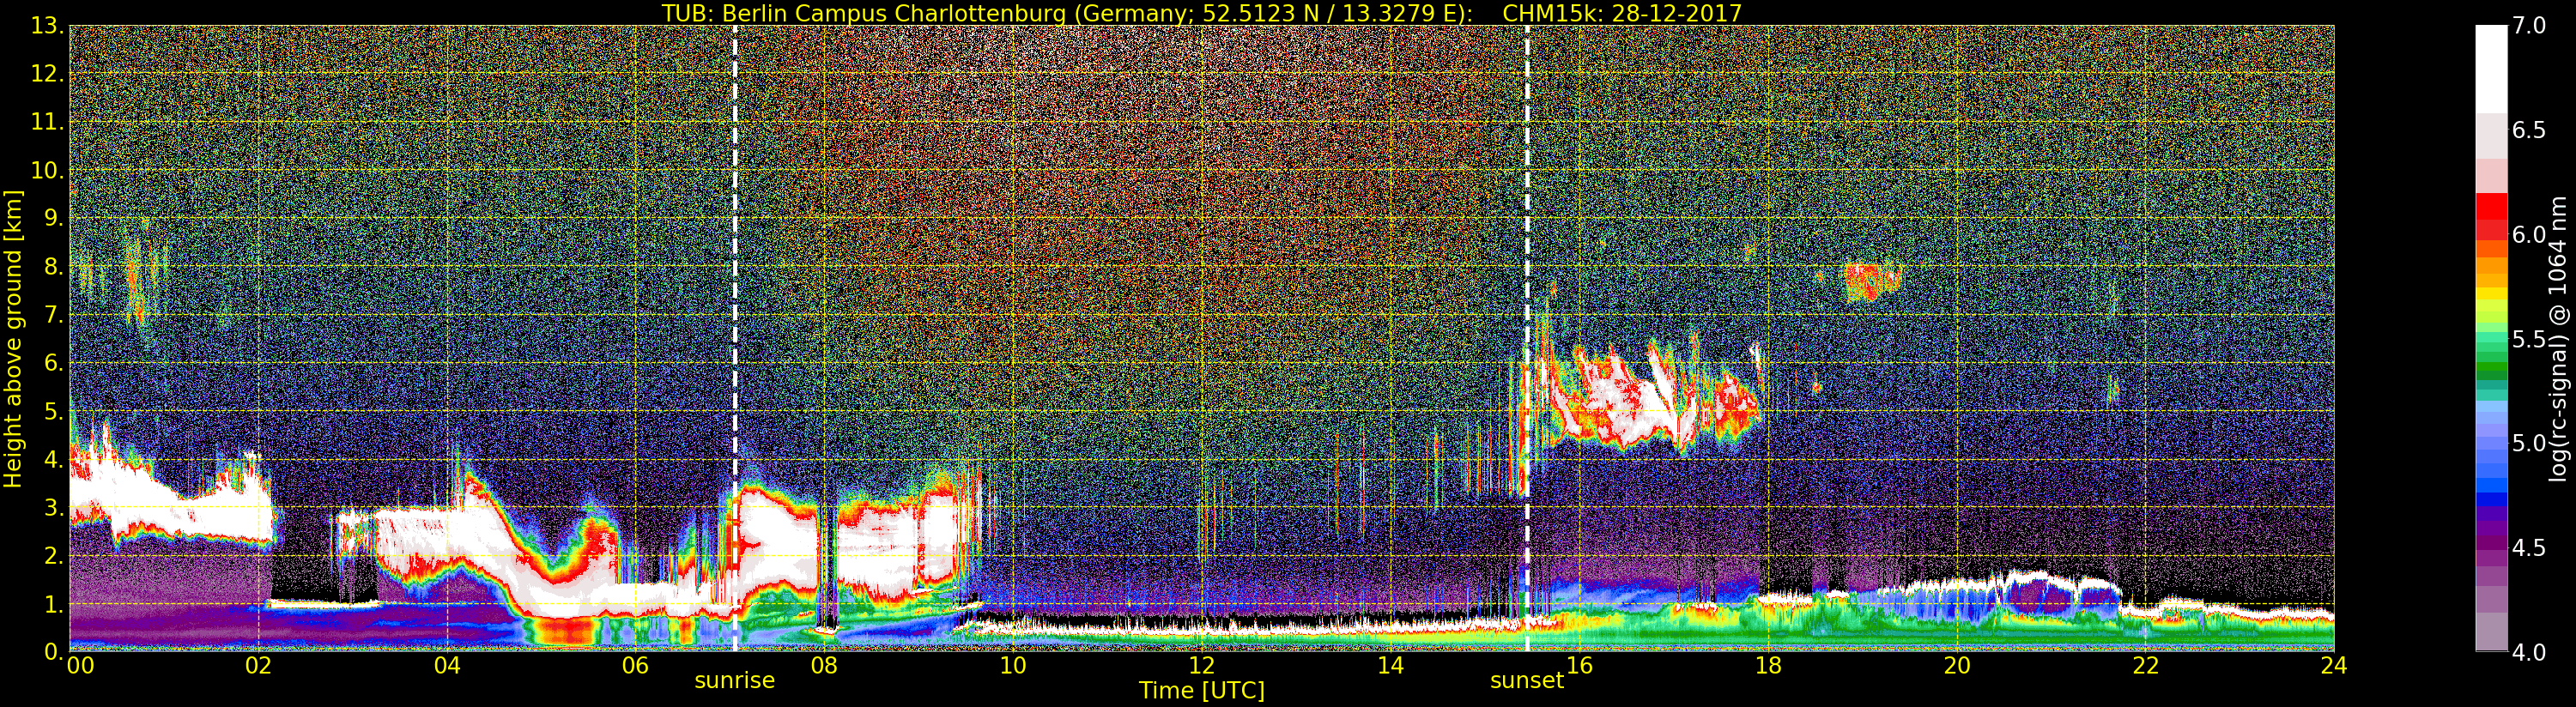
Task: Click the 'Time [UTC]' axis label
Action: click(x=1202, y=691)
